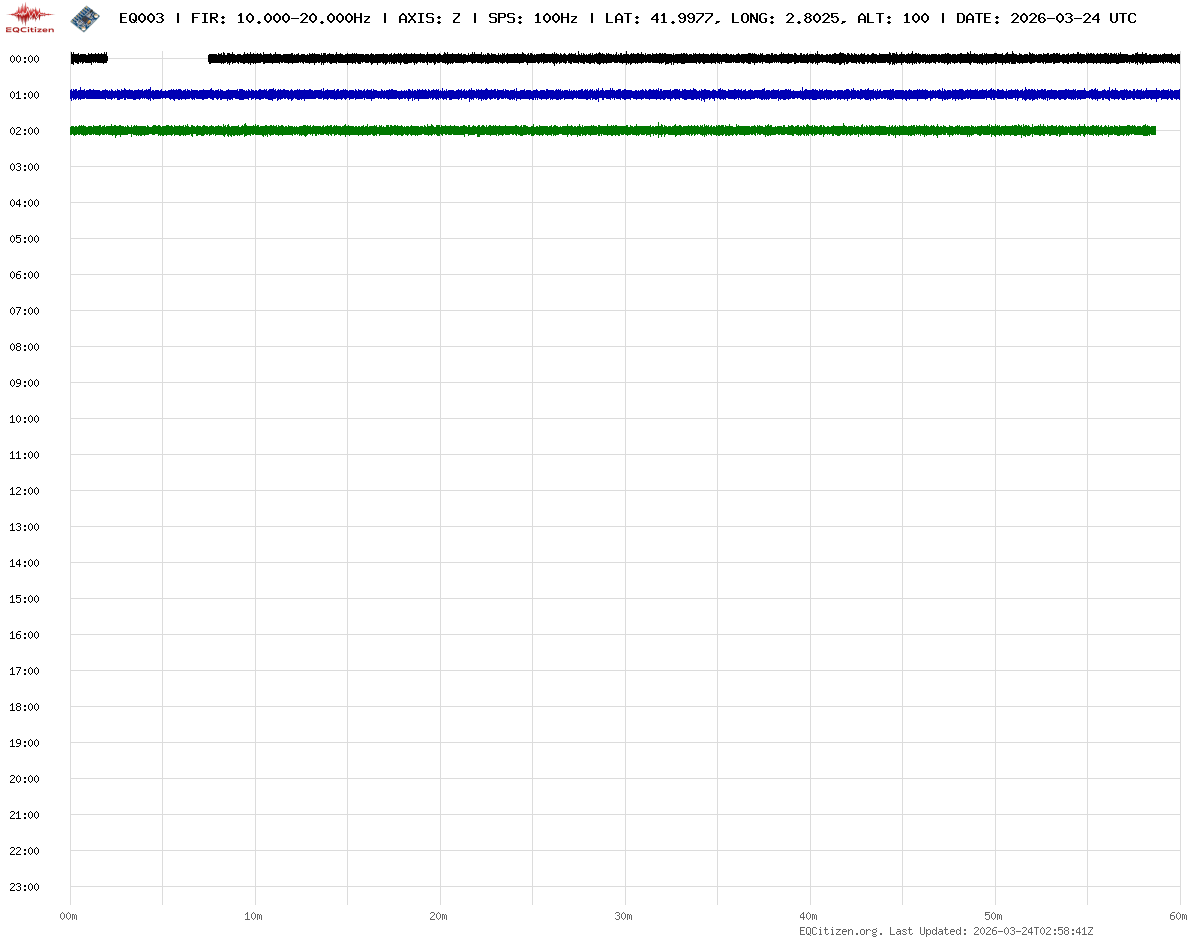
Task: Click the data gap in the black trace
Action: tap(157, 59)
